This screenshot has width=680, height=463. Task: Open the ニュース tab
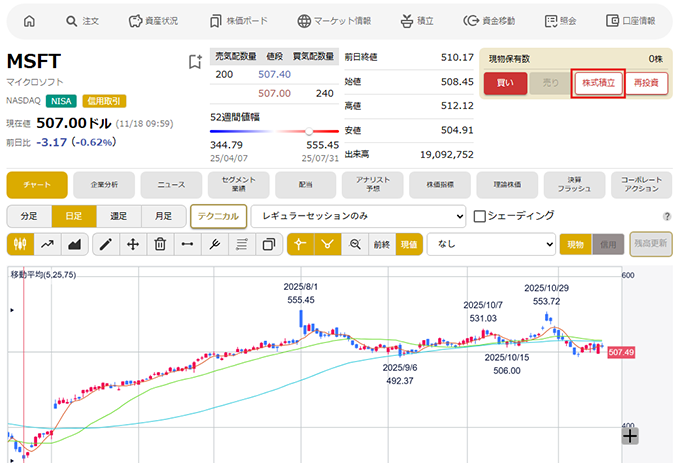pos(171,185)
